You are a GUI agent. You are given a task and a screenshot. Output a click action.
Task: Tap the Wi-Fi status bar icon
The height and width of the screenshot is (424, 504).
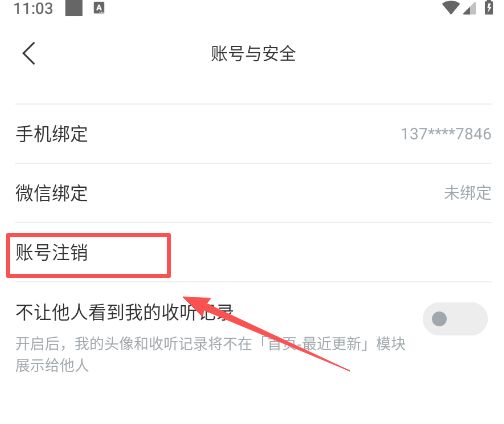pyautogui.click(x=451, y=7)
